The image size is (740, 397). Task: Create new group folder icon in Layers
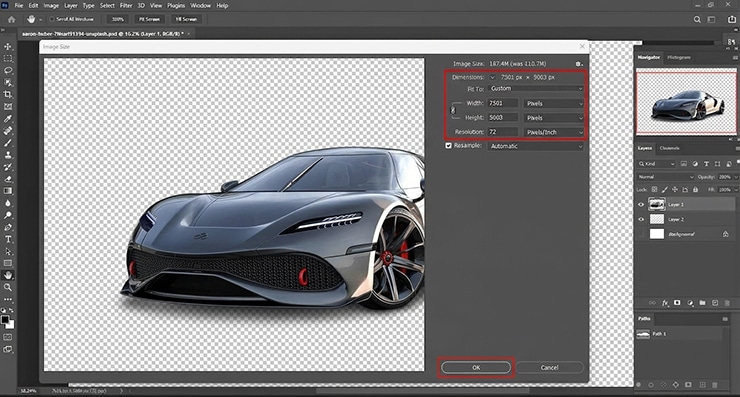(702, 303)
